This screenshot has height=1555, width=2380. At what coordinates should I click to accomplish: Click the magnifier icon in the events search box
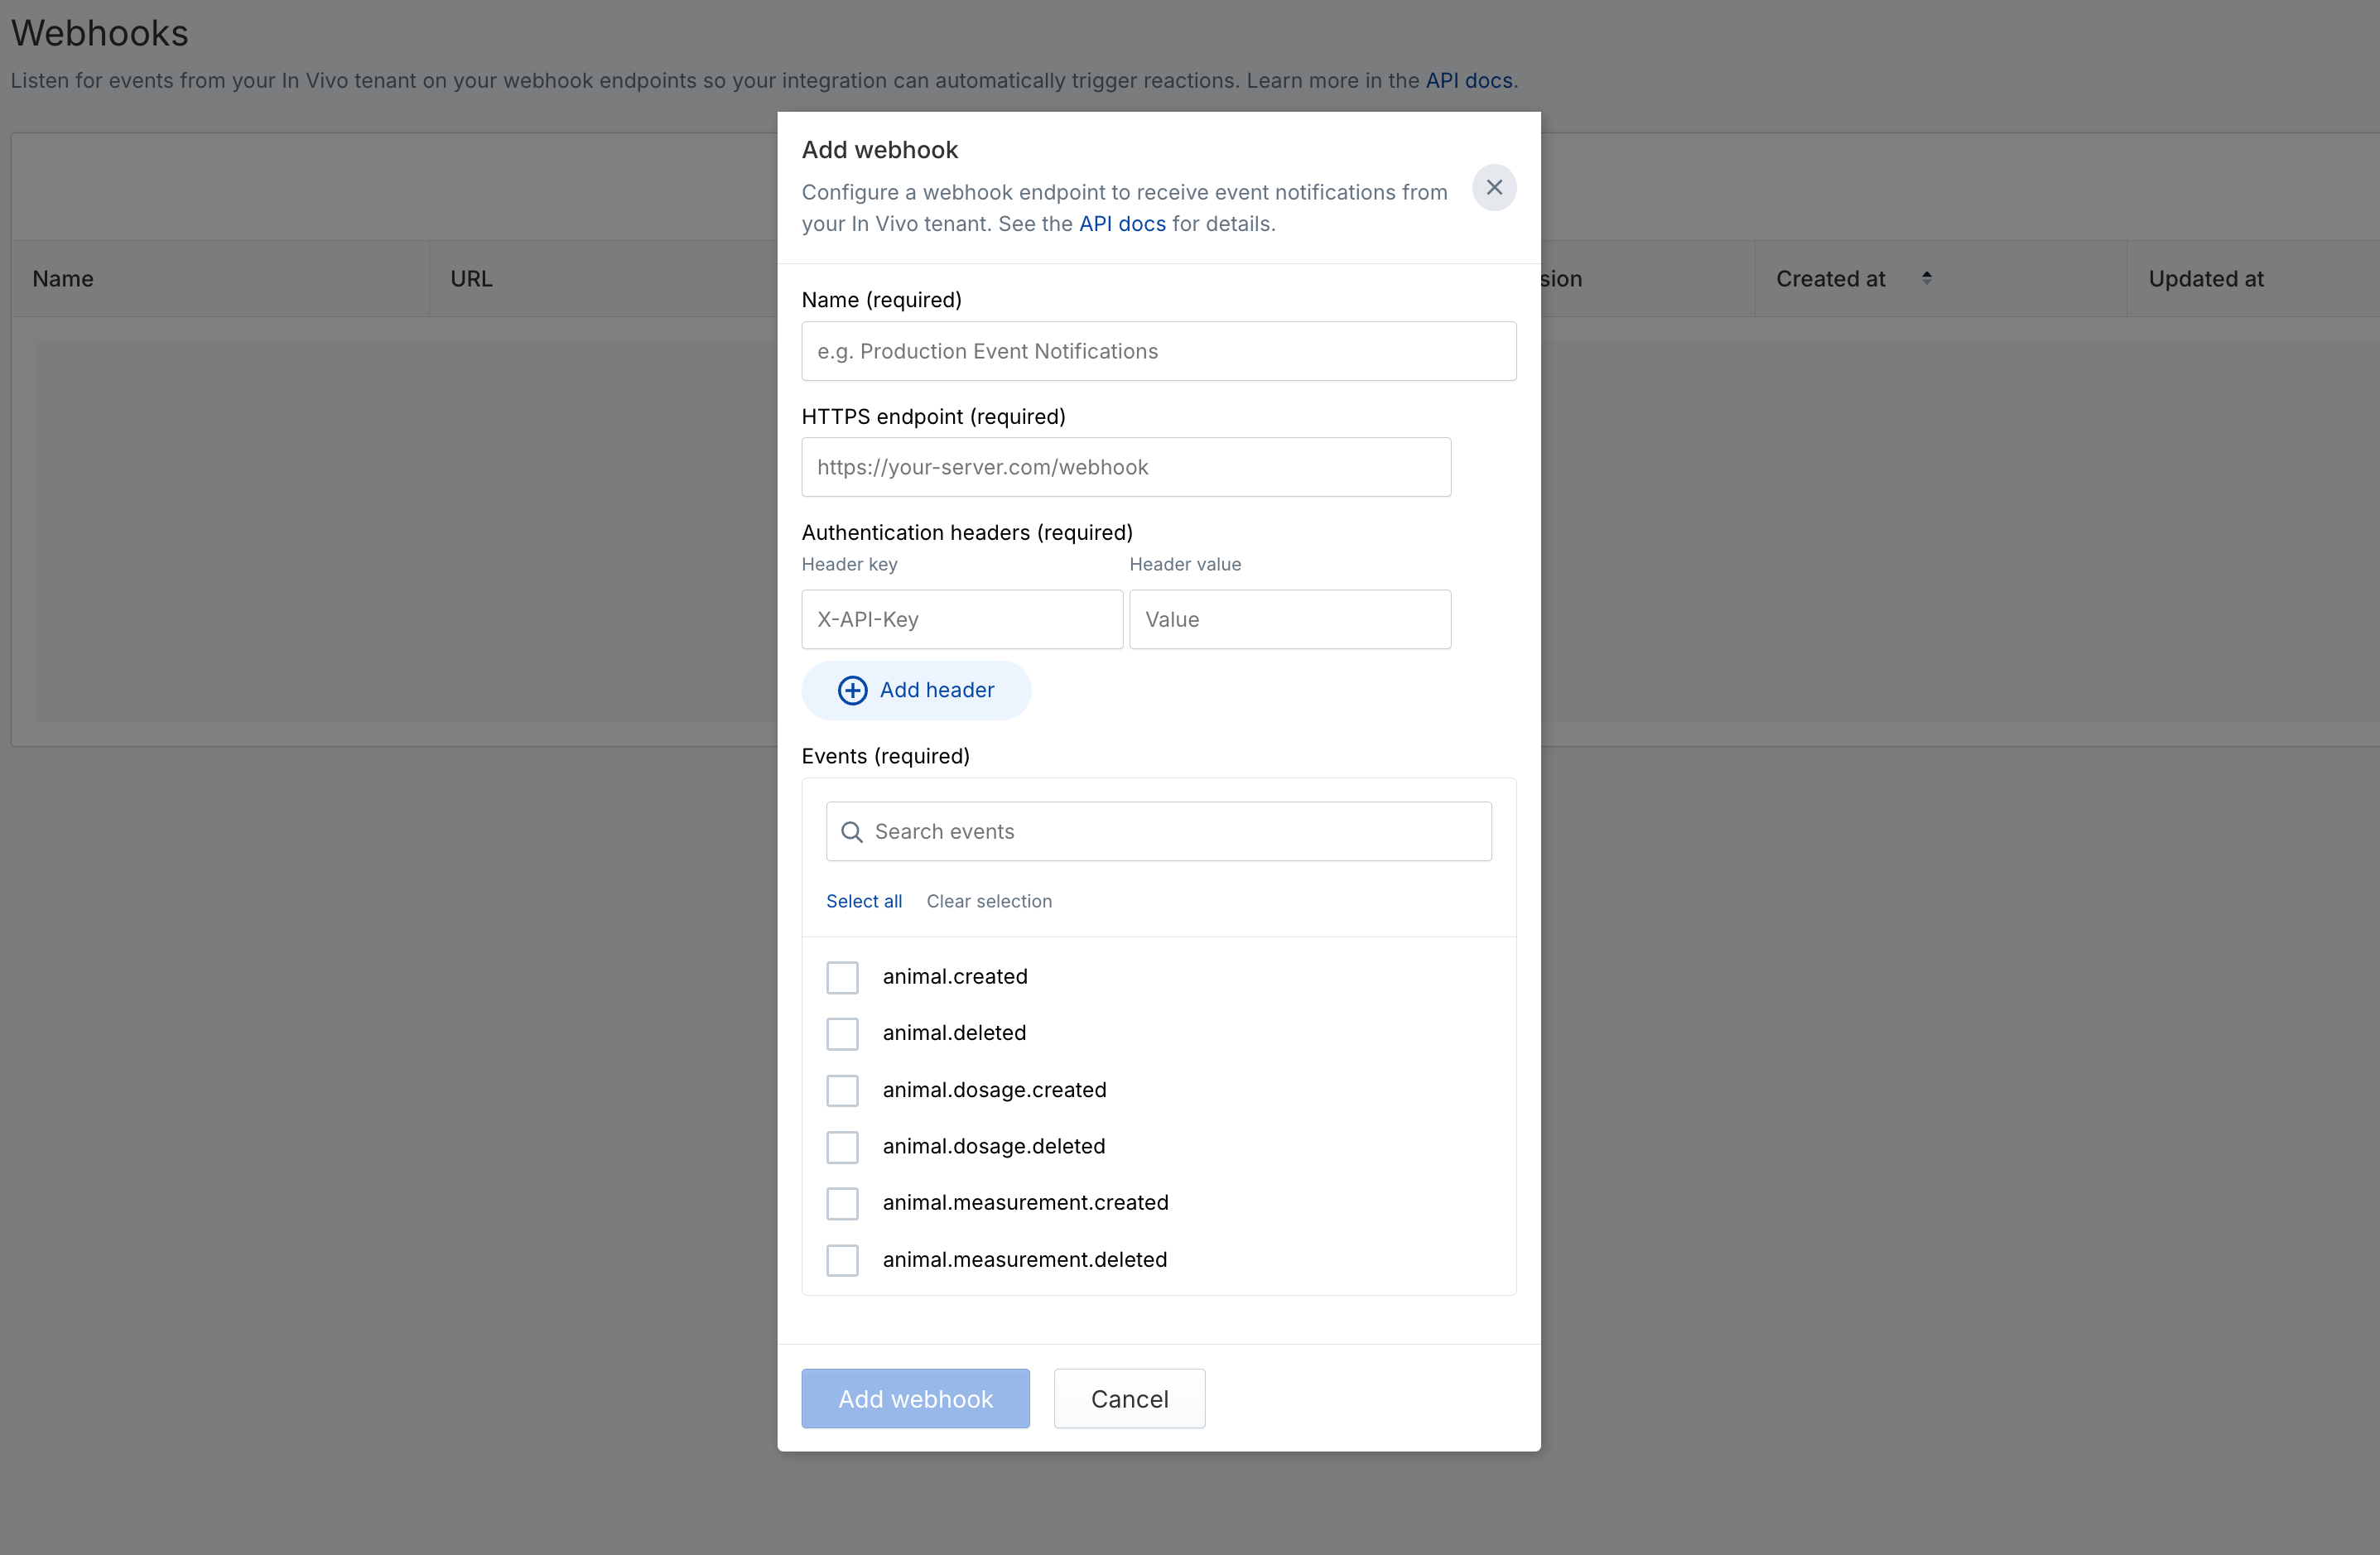[x=852, y=831]
